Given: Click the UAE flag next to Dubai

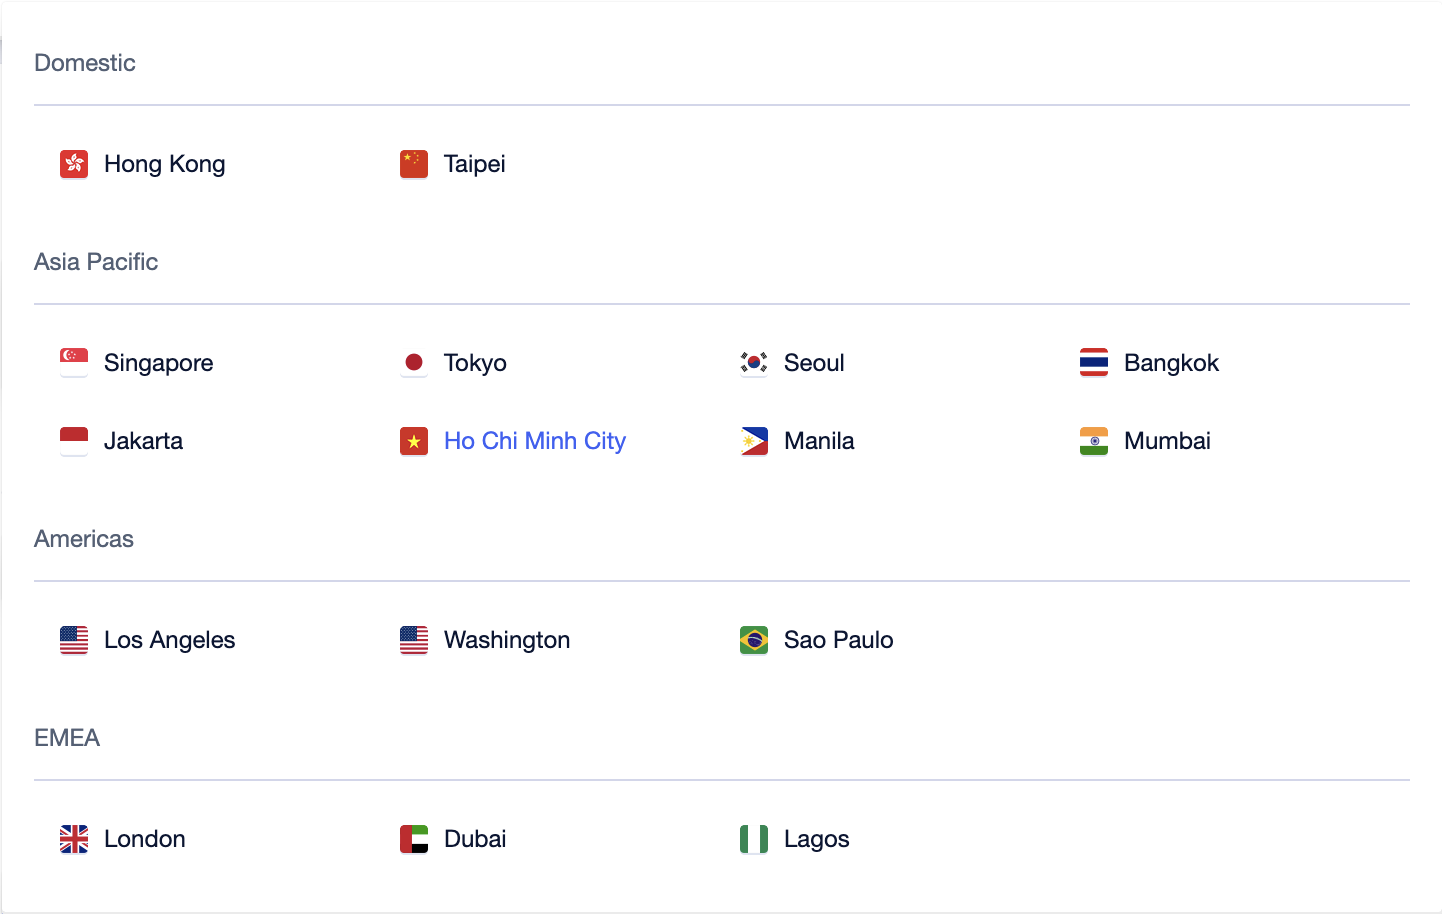Looking at the screenshot, I should [x=414, y=839].
